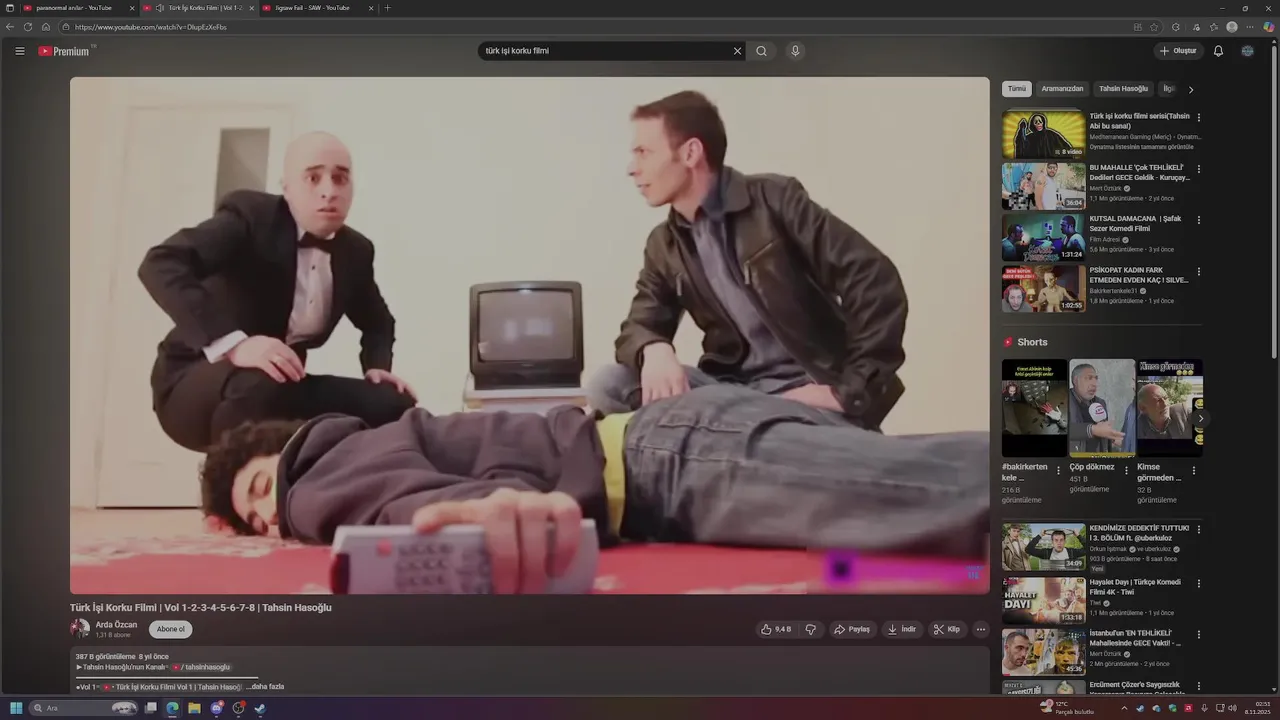Open options for 'Kimse görmeden' short
The image size is (1280, 720).
point(1193,470)
